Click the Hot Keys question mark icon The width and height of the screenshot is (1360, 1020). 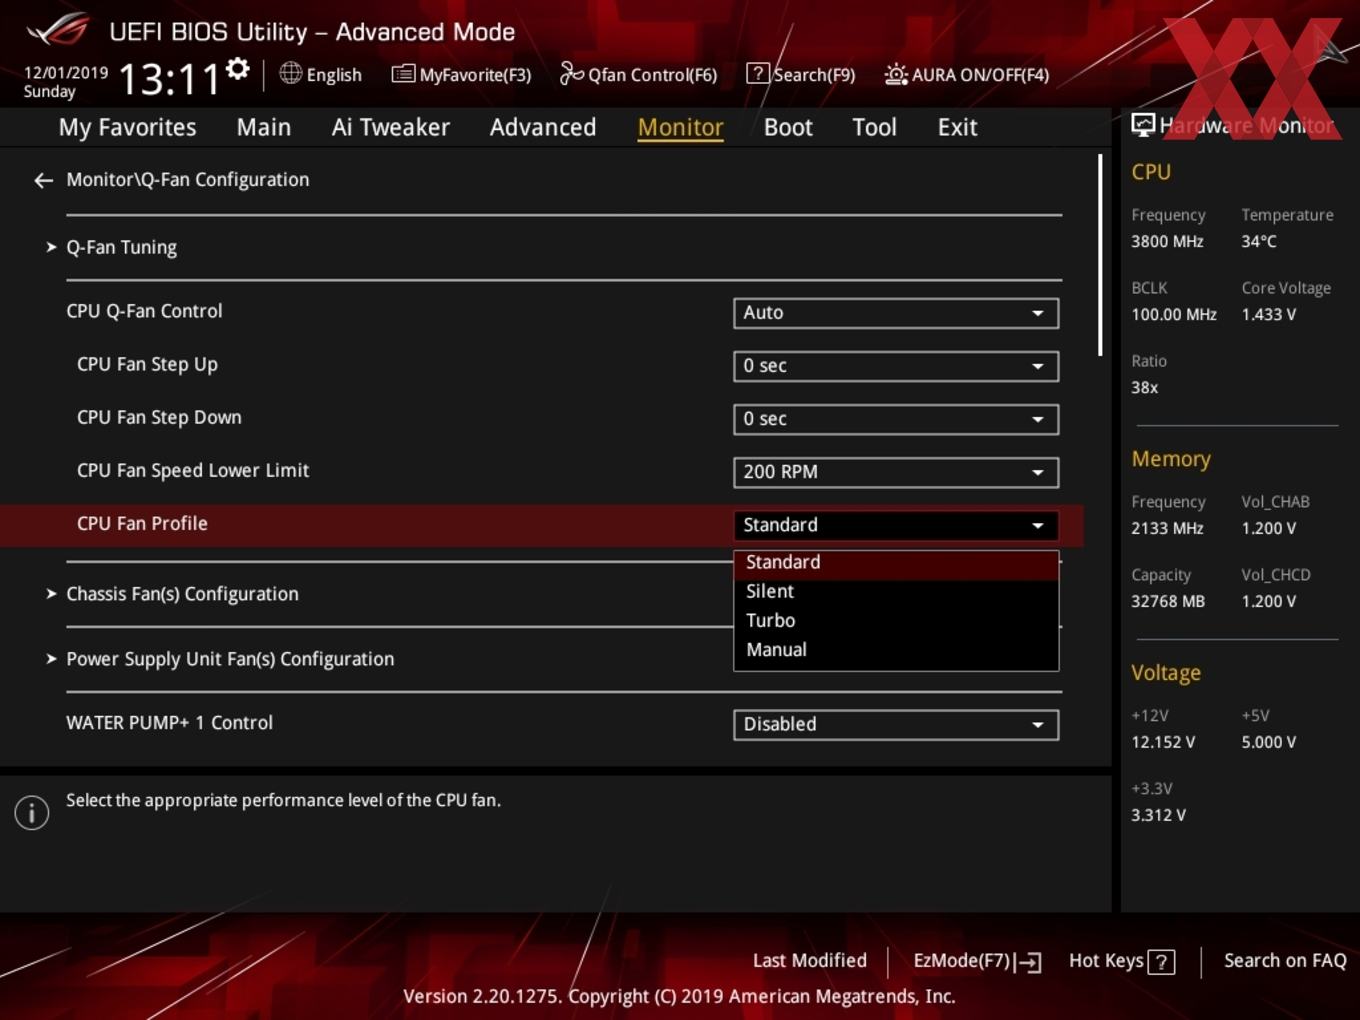1161,962
